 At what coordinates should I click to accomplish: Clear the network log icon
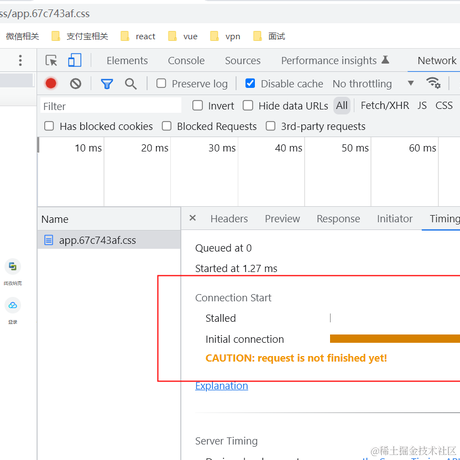[x=76, y=83]
